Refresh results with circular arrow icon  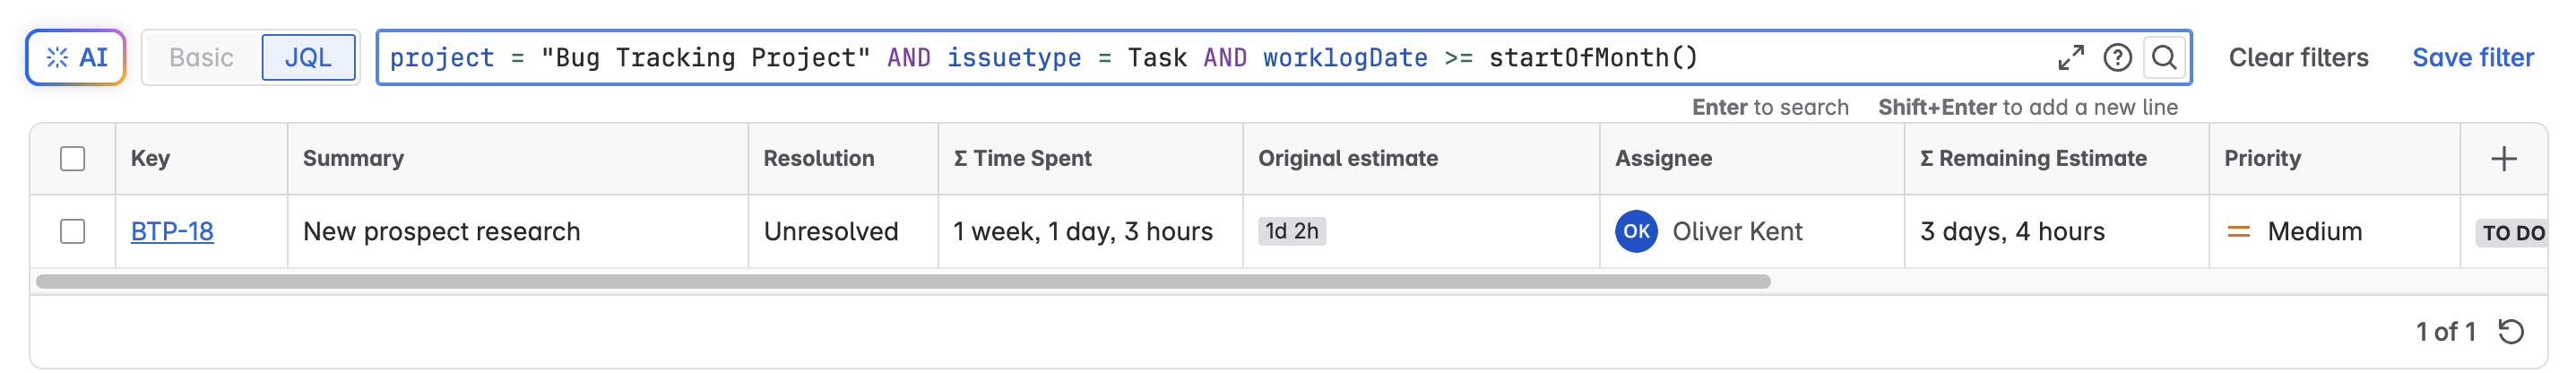(2511, 332)
